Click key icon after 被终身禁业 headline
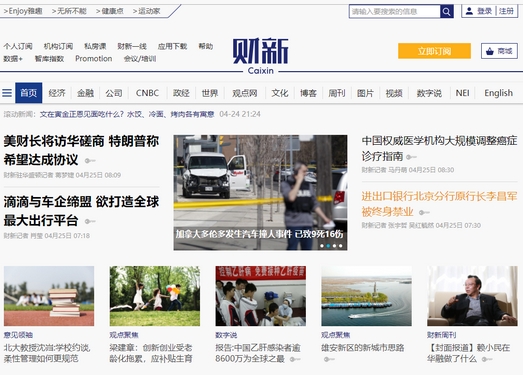 tap(424, 212)
